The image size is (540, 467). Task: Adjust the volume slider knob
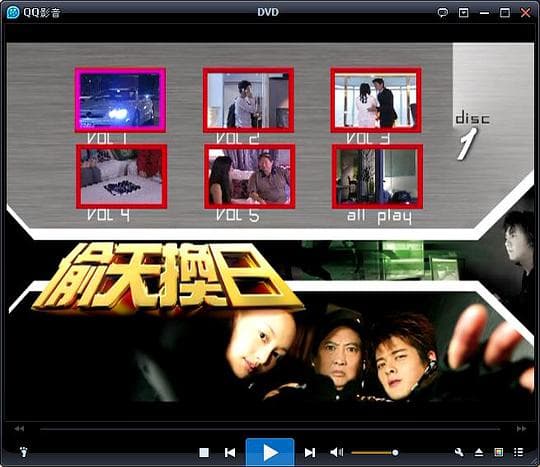tap(395, 453)
